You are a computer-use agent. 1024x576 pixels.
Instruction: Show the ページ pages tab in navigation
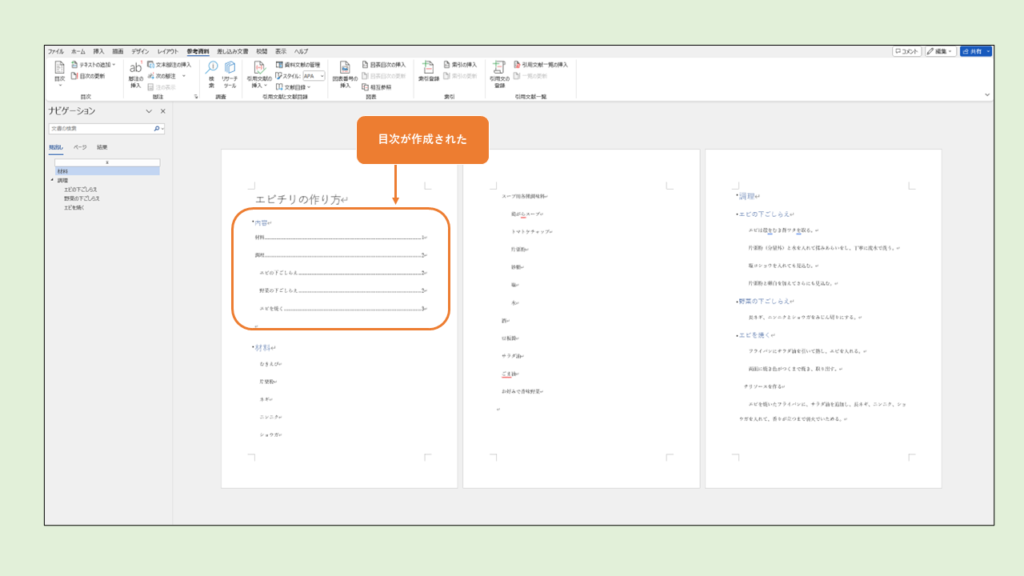point(80,148)
